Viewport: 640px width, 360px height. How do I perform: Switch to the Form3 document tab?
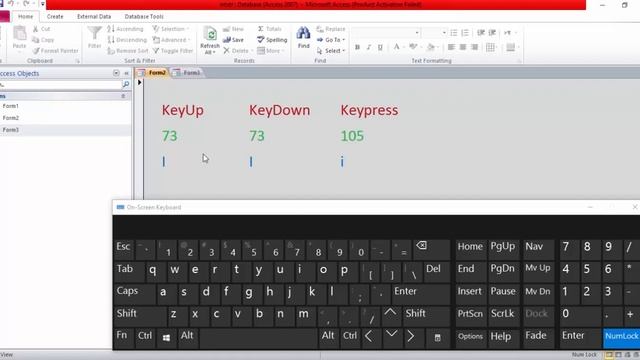(x=187, y=73)
